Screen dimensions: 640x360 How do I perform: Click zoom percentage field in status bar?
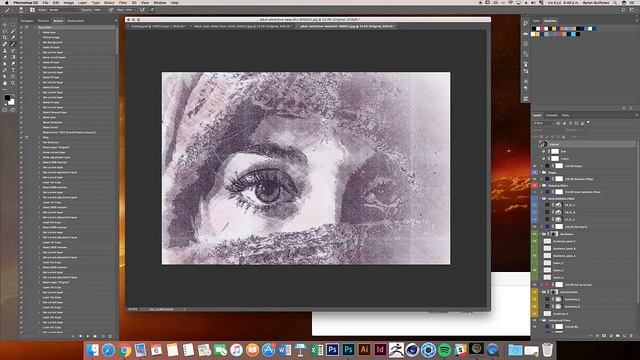point(133,309)
